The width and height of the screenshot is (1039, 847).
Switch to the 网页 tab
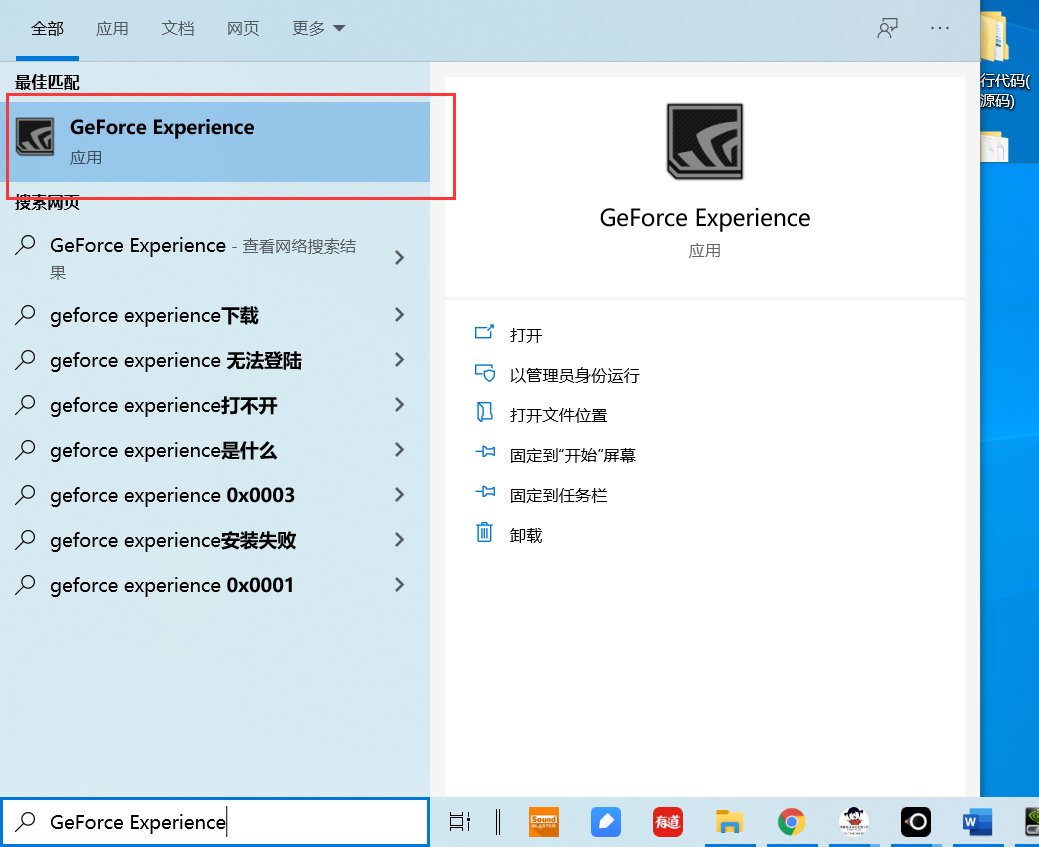pos(243,28)
